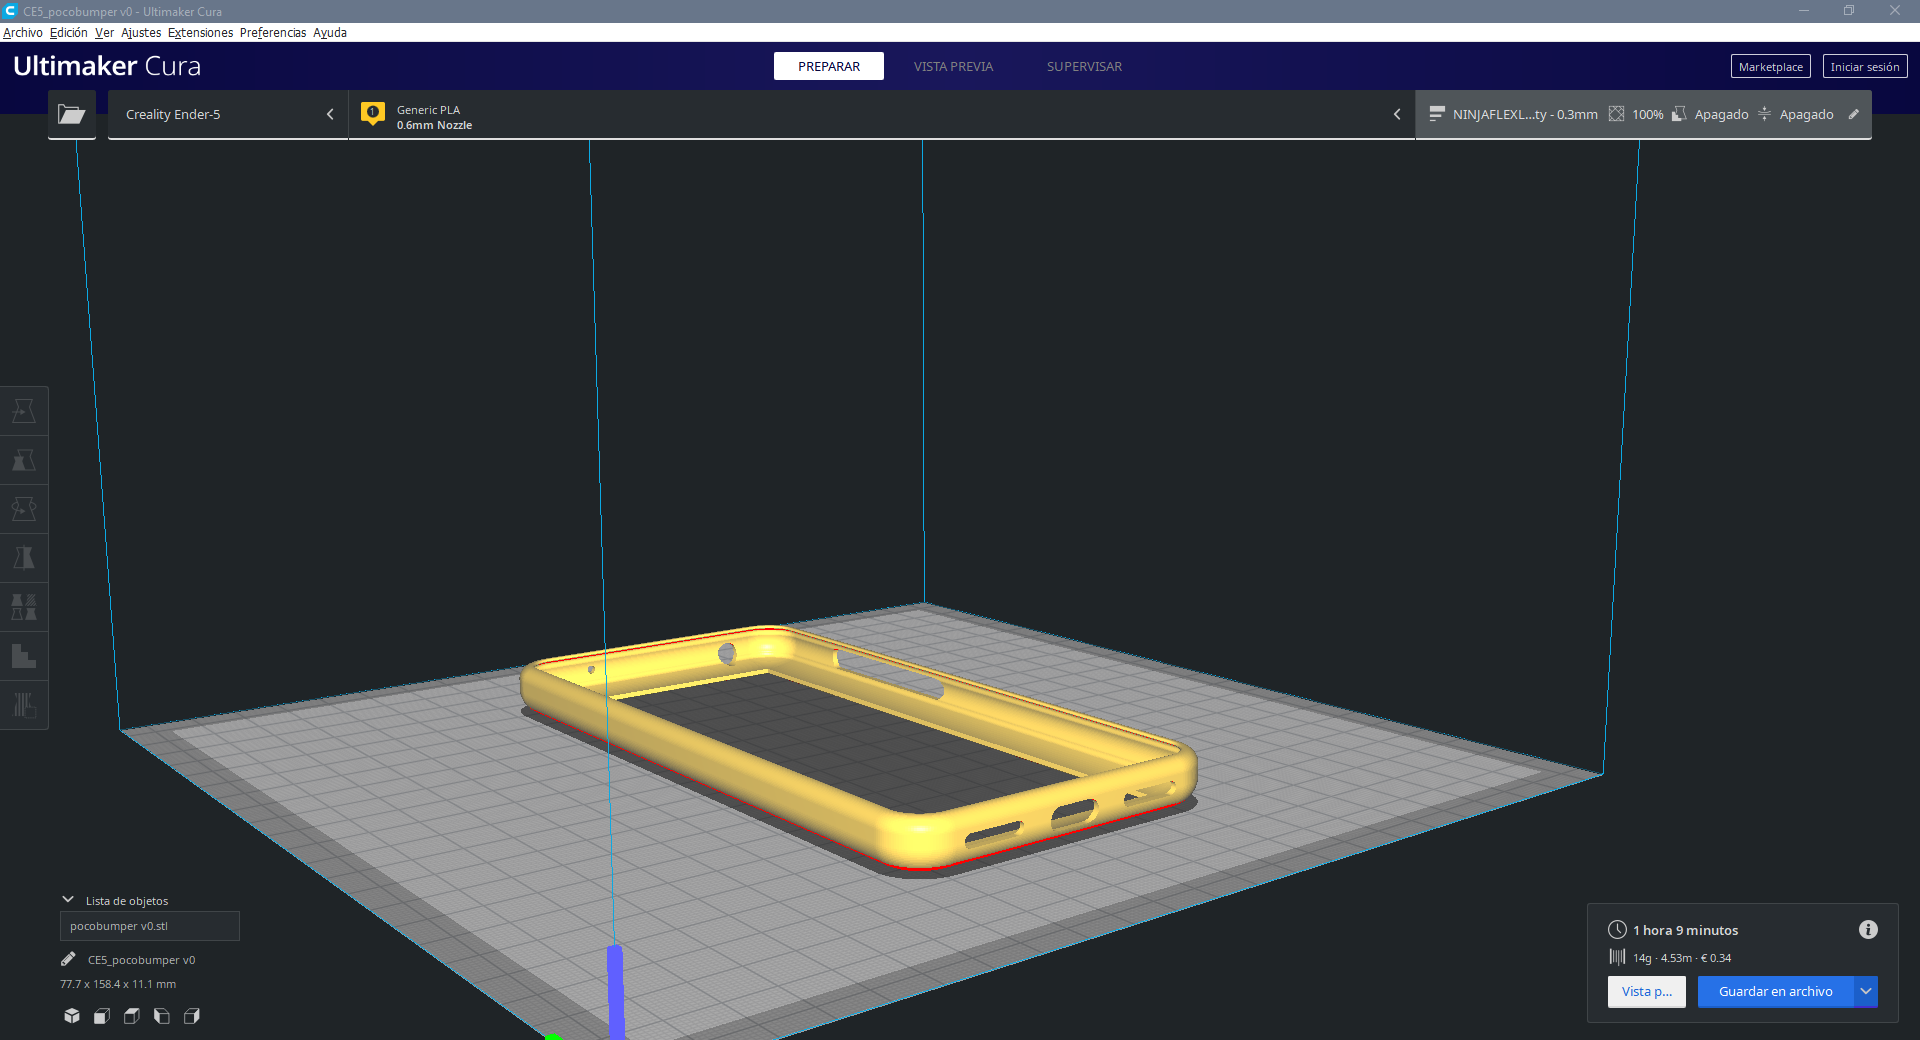Switch to the VISTA PREVIA tab

(x=952, y=66)
